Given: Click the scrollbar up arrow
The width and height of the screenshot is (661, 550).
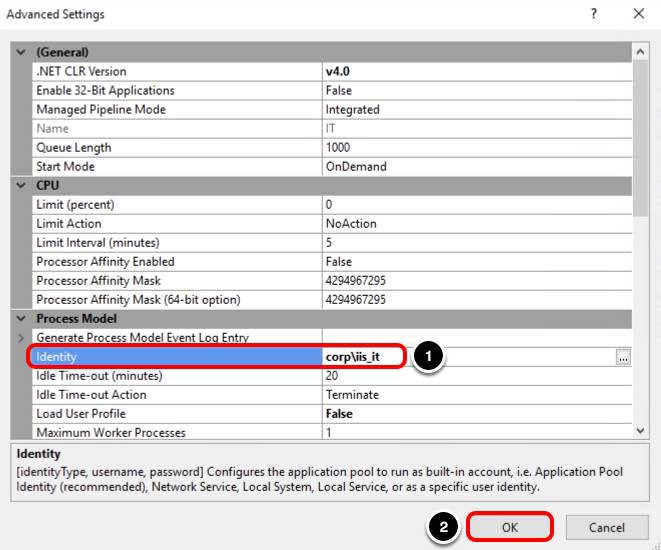Looking at the screenshot, I should pyautogui.click(x=640, y=52).
